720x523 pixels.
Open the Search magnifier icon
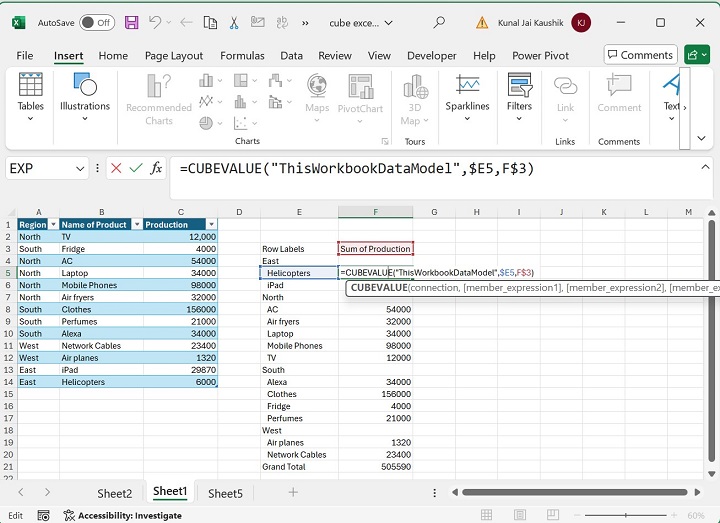coord(439,22)
